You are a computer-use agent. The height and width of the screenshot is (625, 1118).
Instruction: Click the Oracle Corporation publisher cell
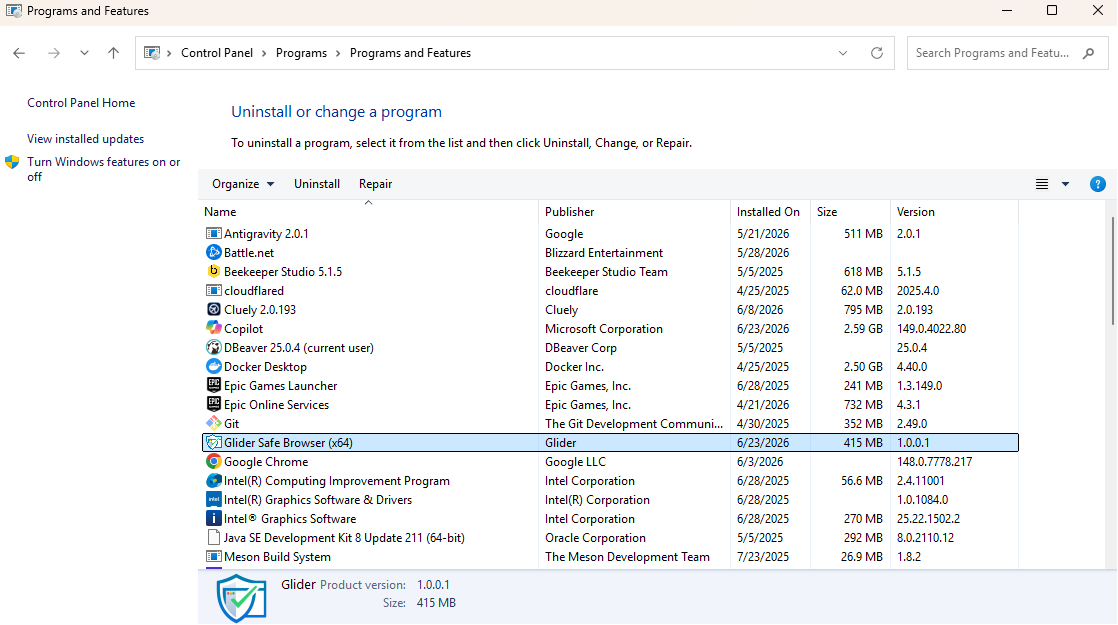(595, 538)
